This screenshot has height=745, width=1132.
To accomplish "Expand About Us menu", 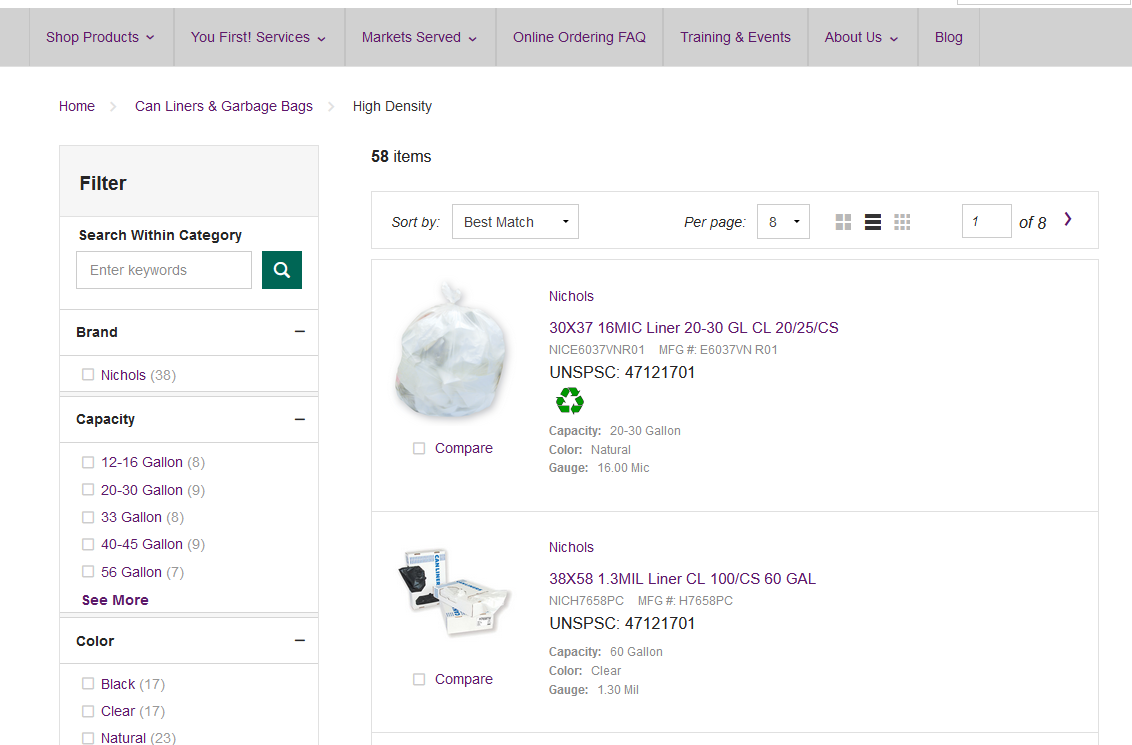I will 862,38.
